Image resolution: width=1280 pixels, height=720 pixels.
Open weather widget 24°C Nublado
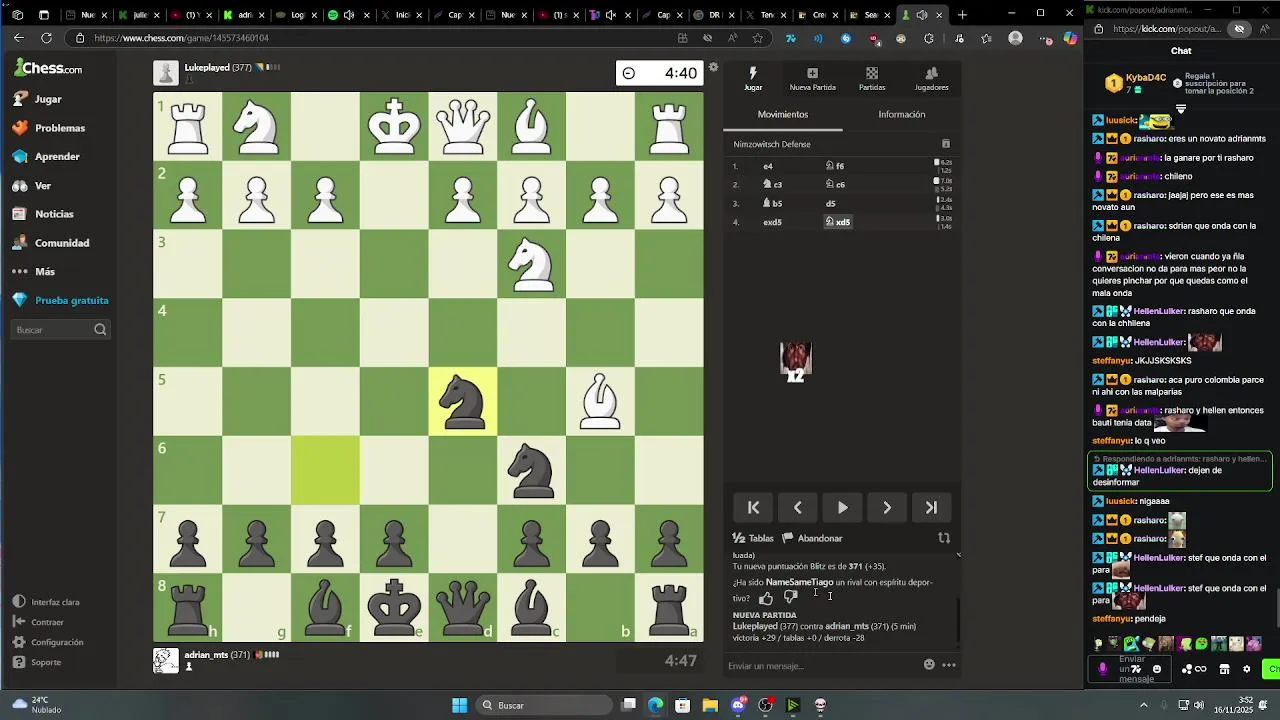coord(38,705)
